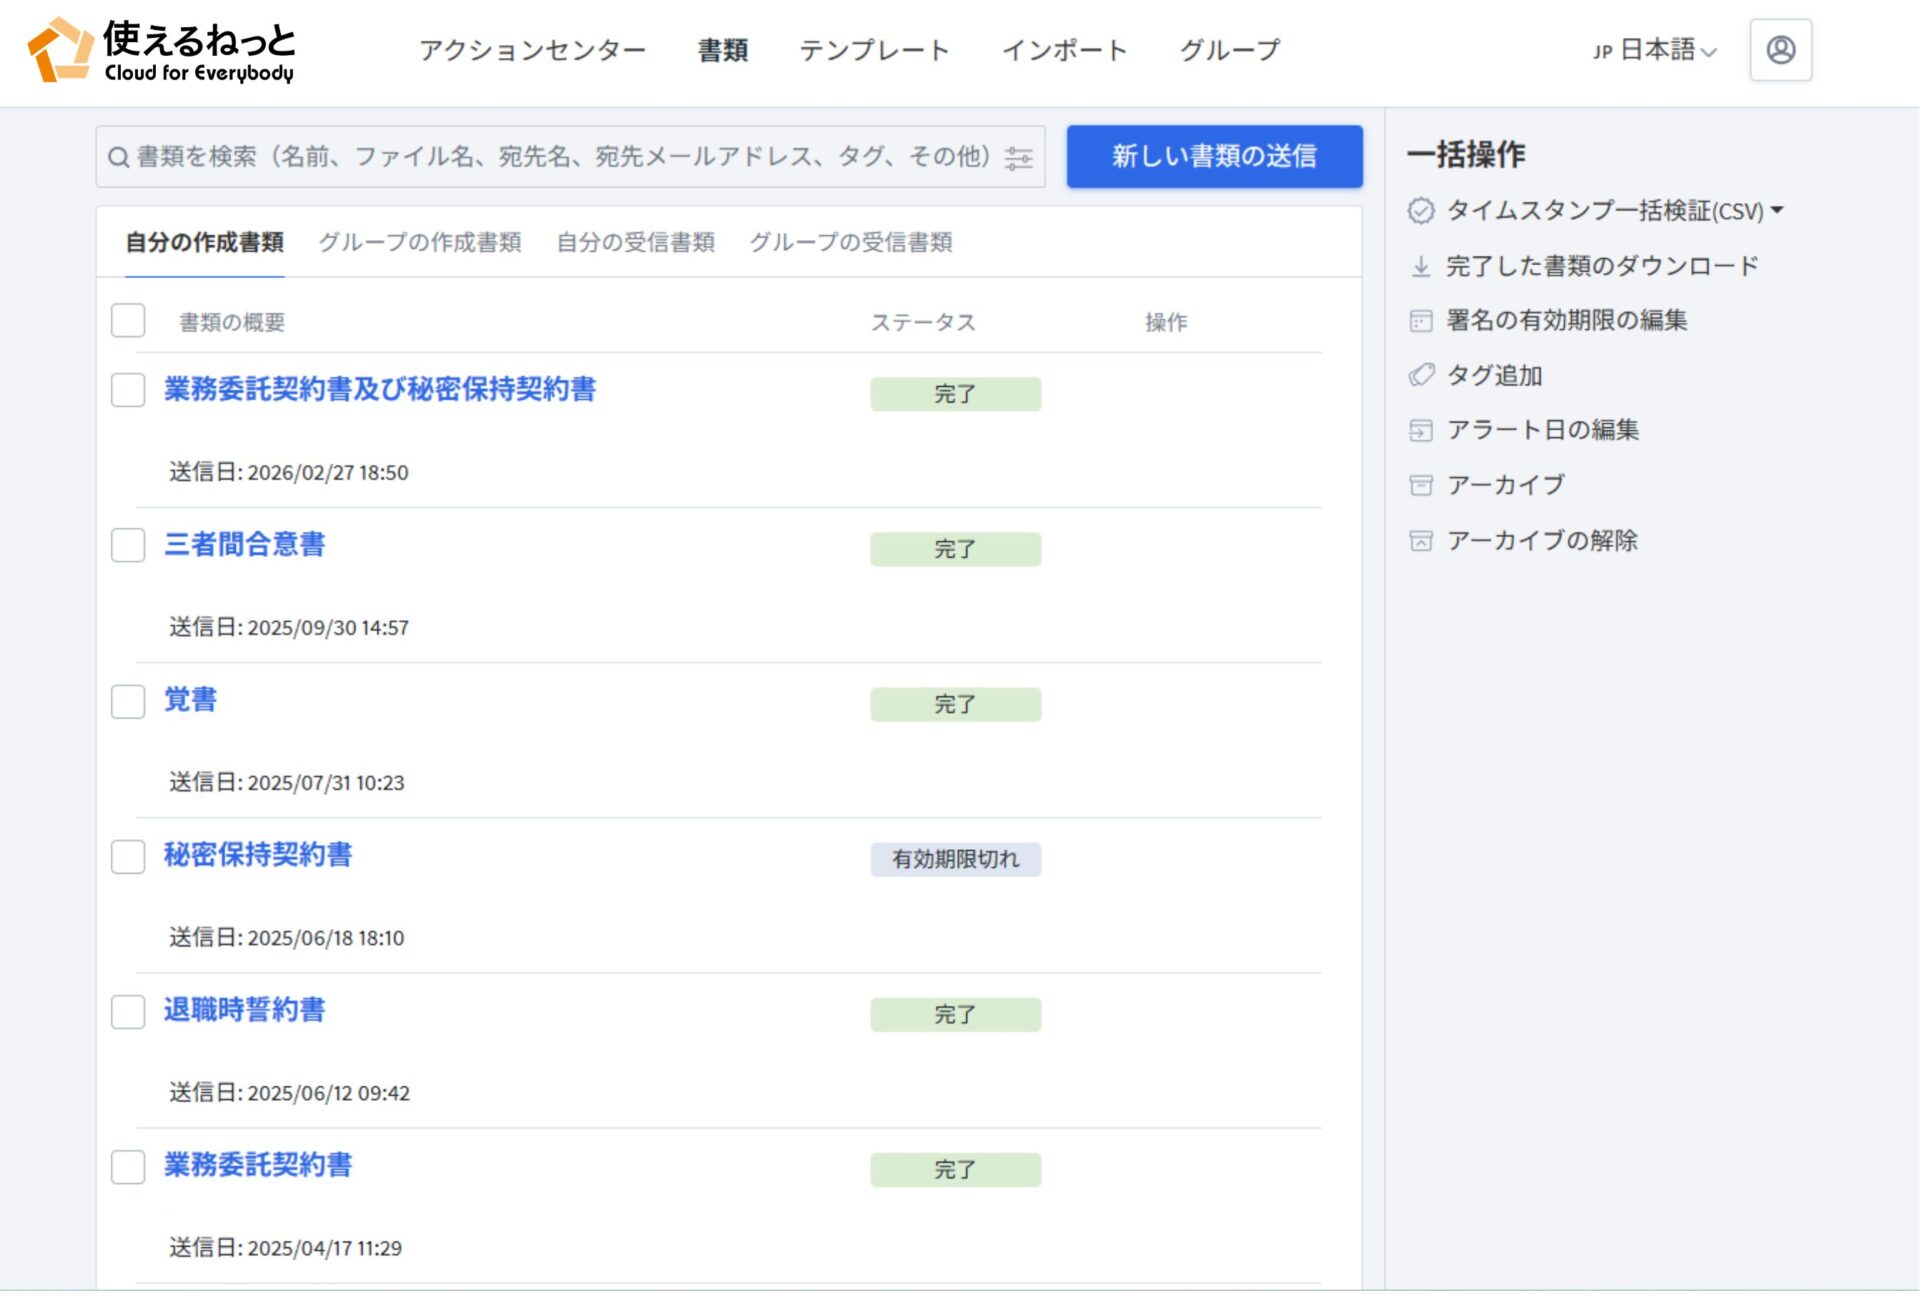Check the checkbox next to 覚書
The image size is (1920, 1291).
click(128, 702)
